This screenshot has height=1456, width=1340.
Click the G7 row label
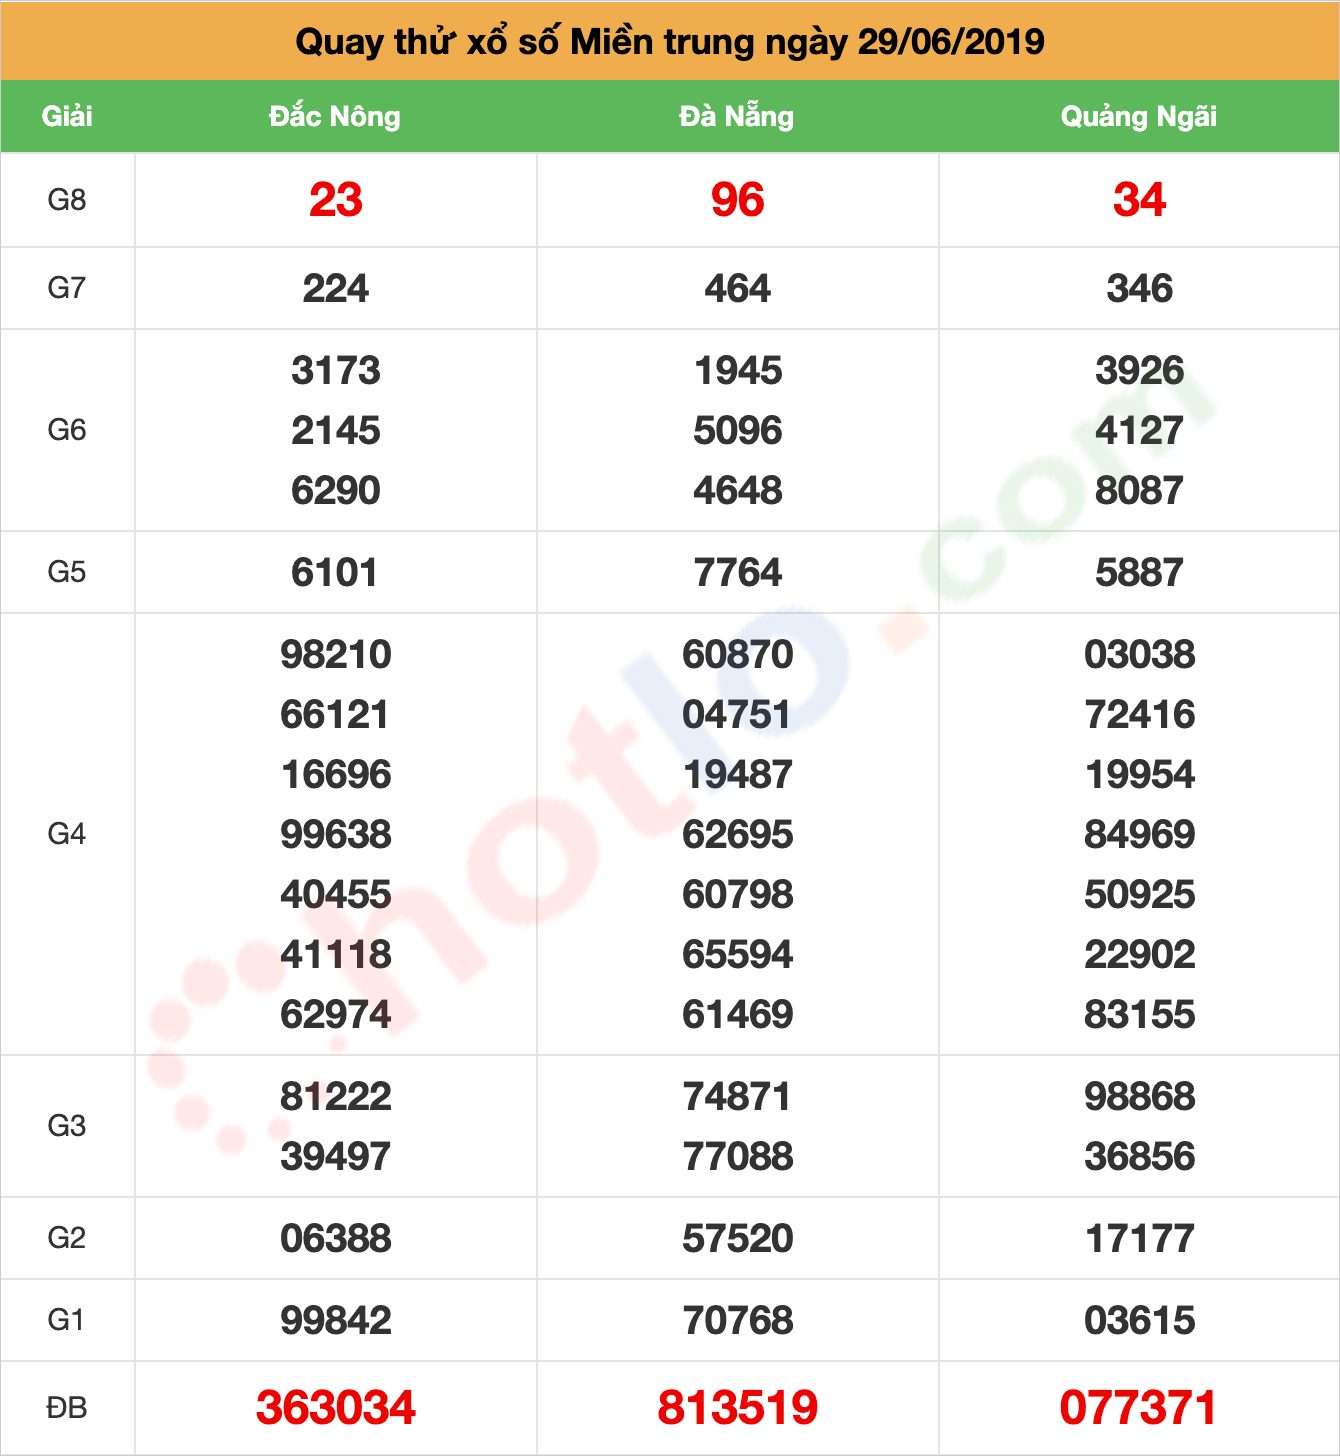(x=67, y=288)
